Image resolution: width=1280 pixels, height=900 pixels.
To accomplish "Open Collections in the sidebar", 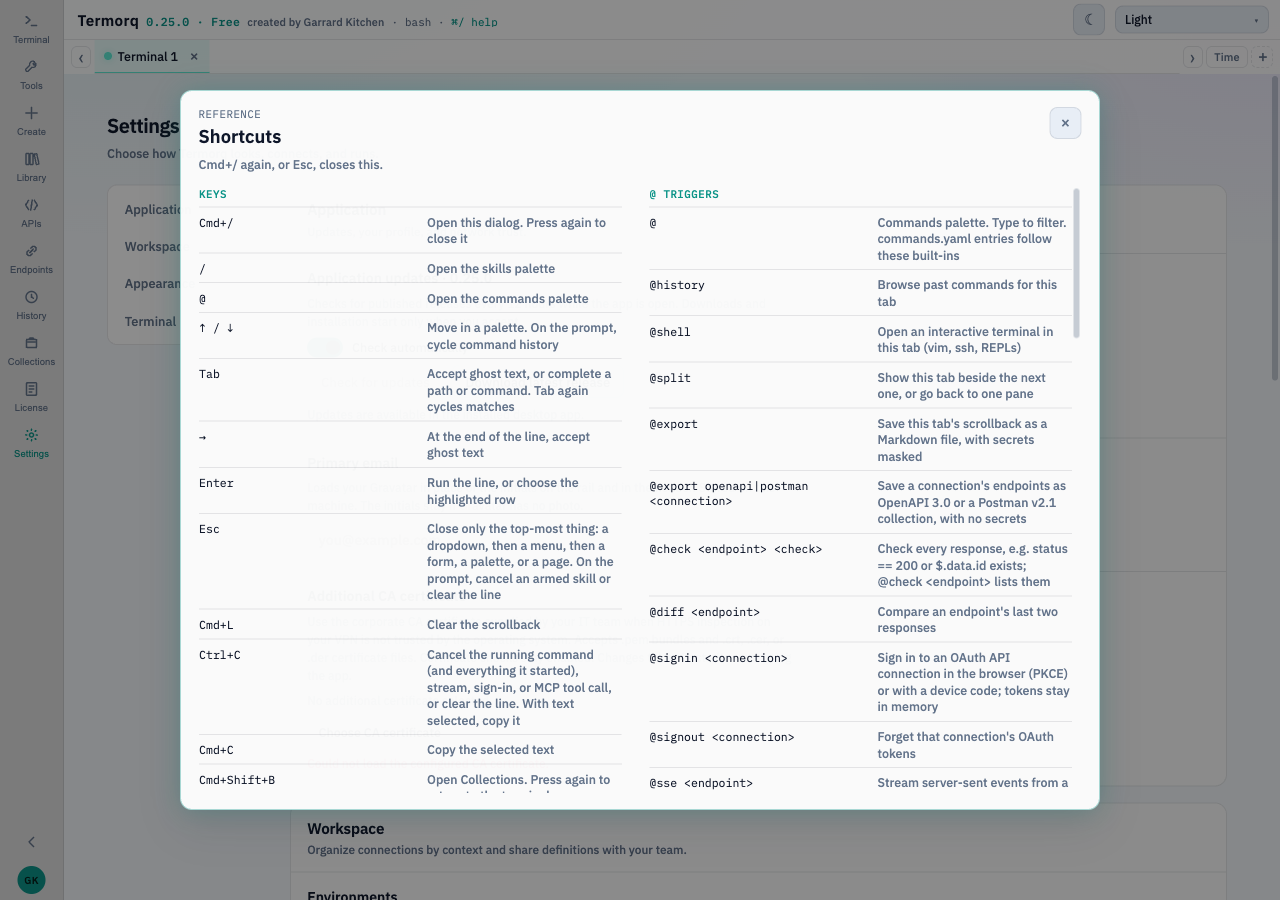I will click(x=31, y=350).
